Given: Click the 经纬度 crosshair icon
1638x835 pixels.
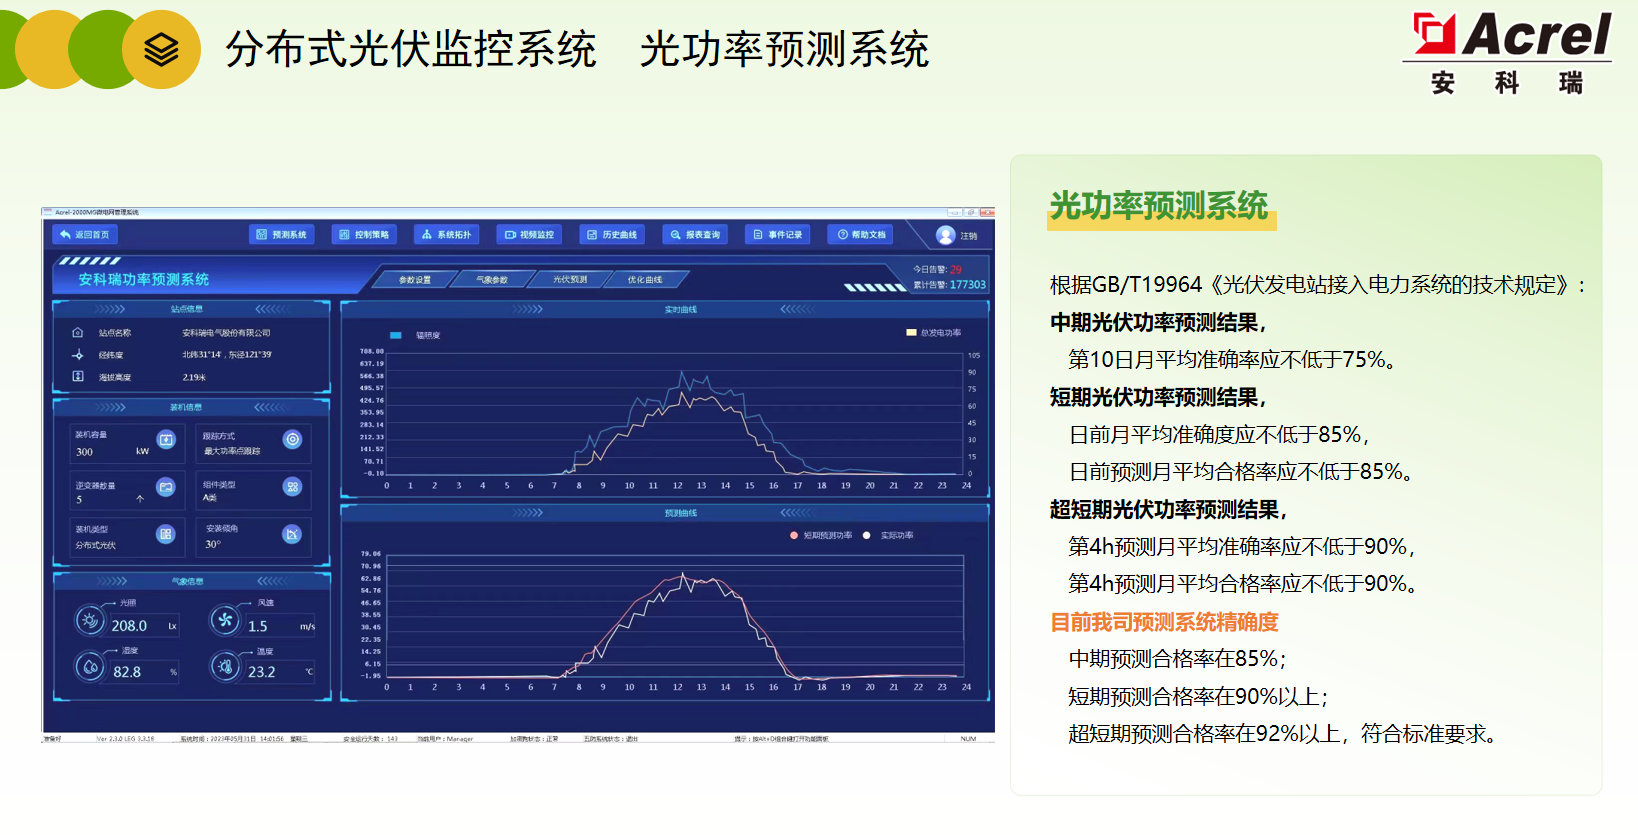Looking at the screenshot, I should [x=78, y=355].
